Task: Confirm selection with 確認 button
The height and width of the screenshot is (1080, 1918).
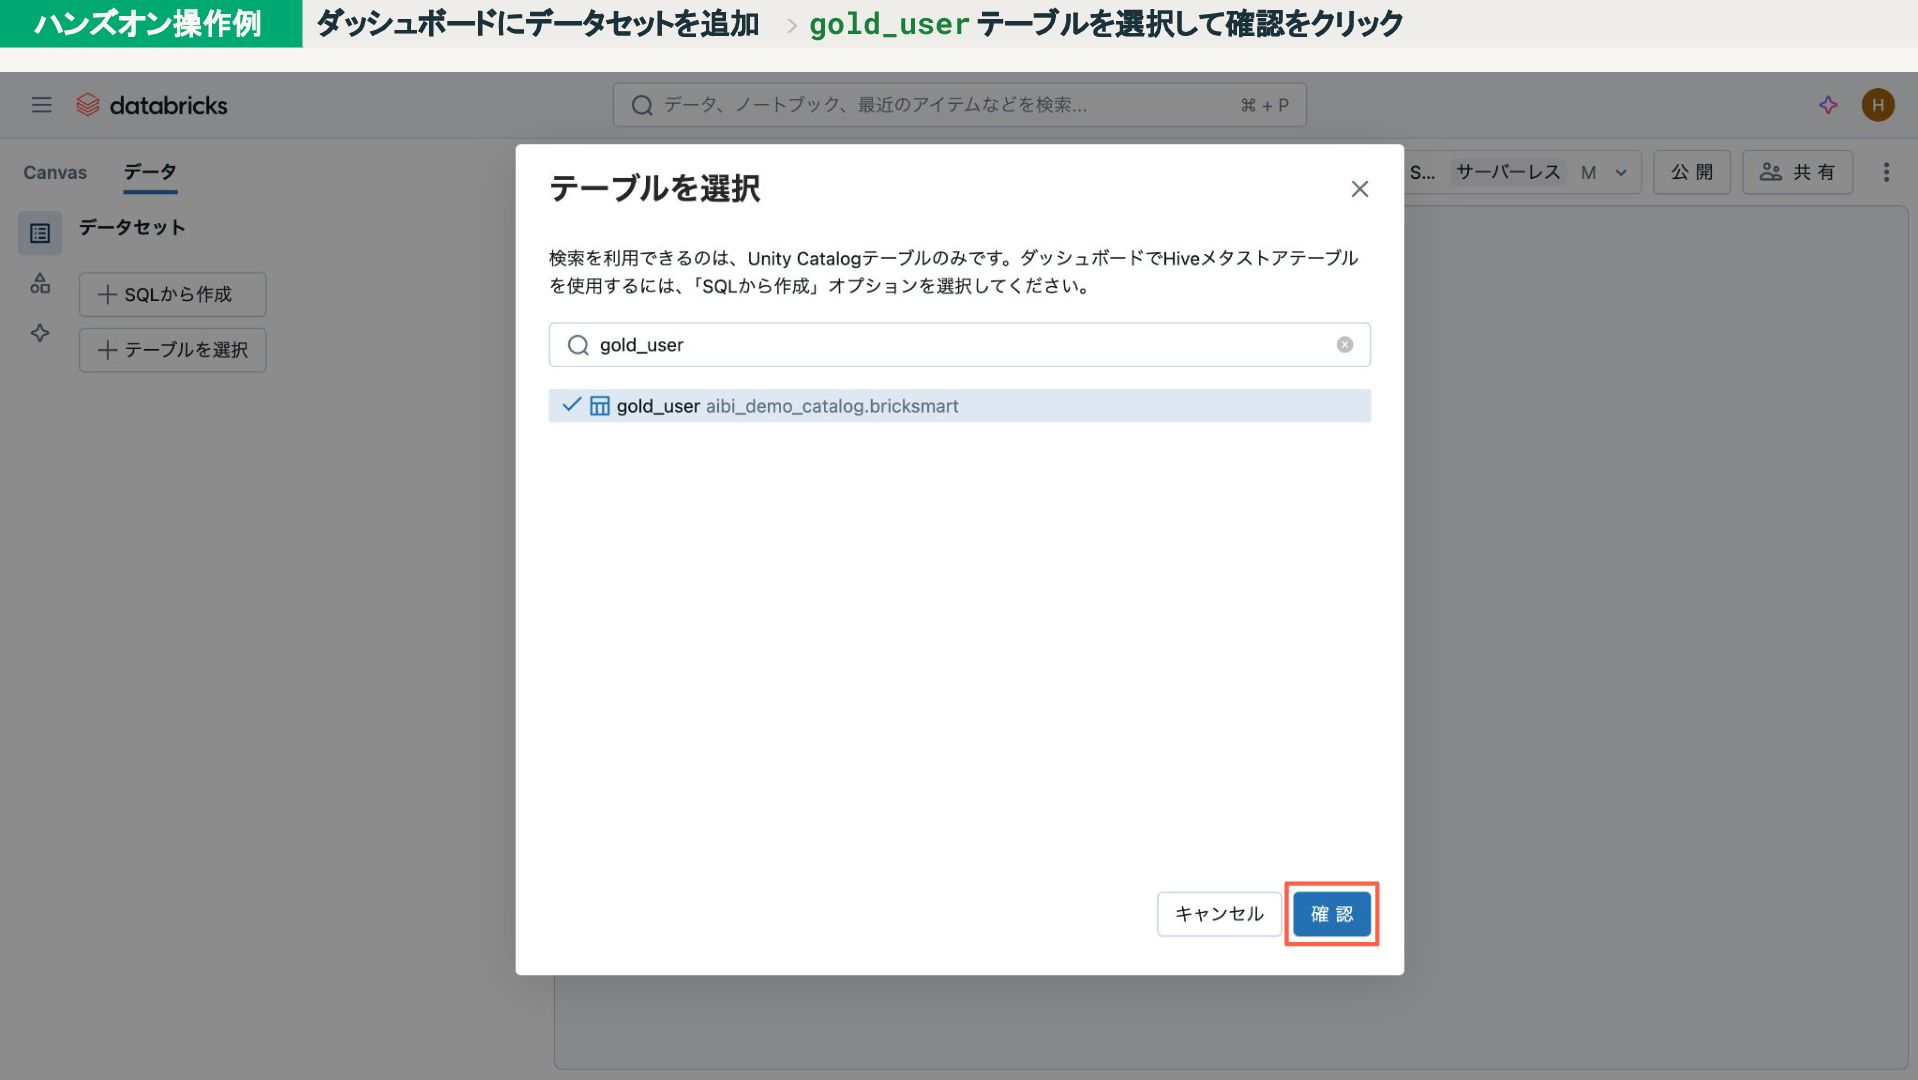Action: click(x=1331, y=914)
